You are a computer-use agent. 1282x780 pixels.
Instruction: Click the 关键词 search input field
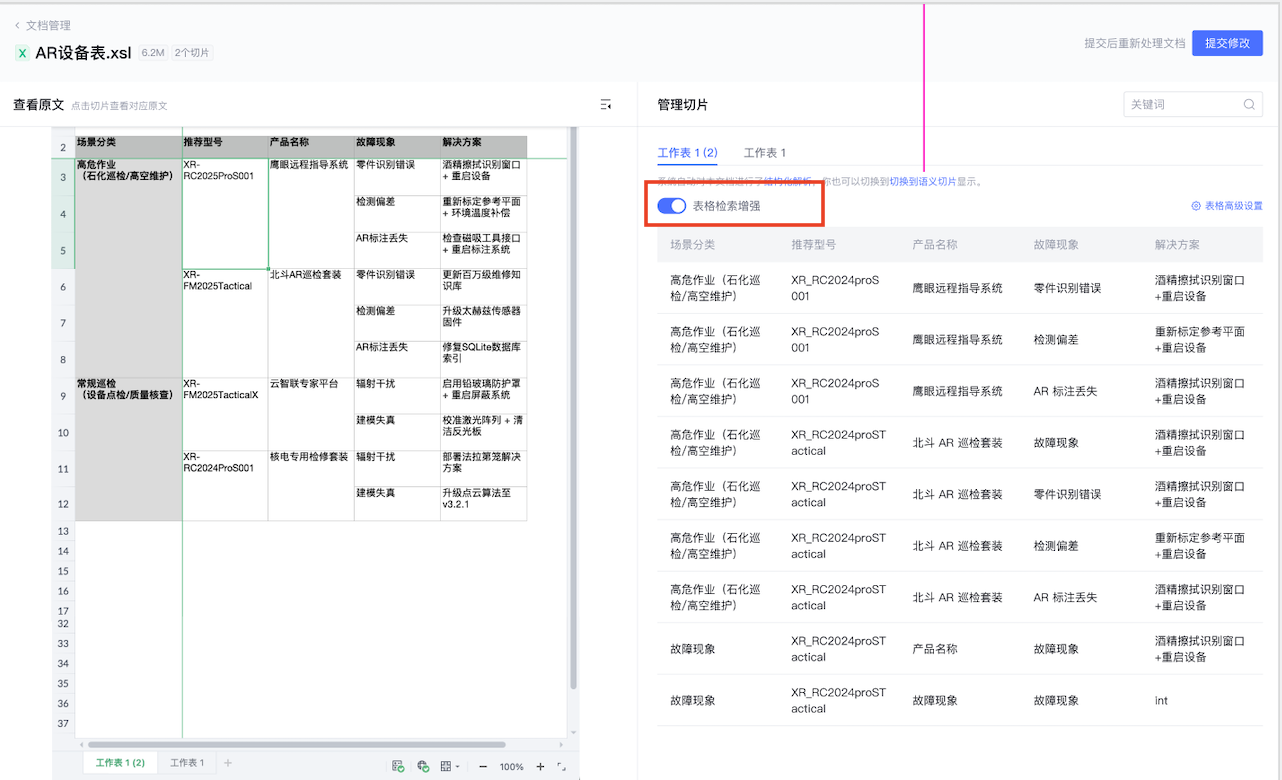(1182, 105)
